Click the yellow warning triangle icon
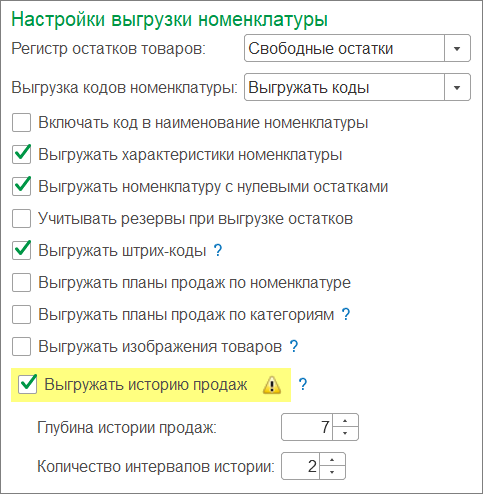This screenshot has width=483, height=494. (272, 385)
